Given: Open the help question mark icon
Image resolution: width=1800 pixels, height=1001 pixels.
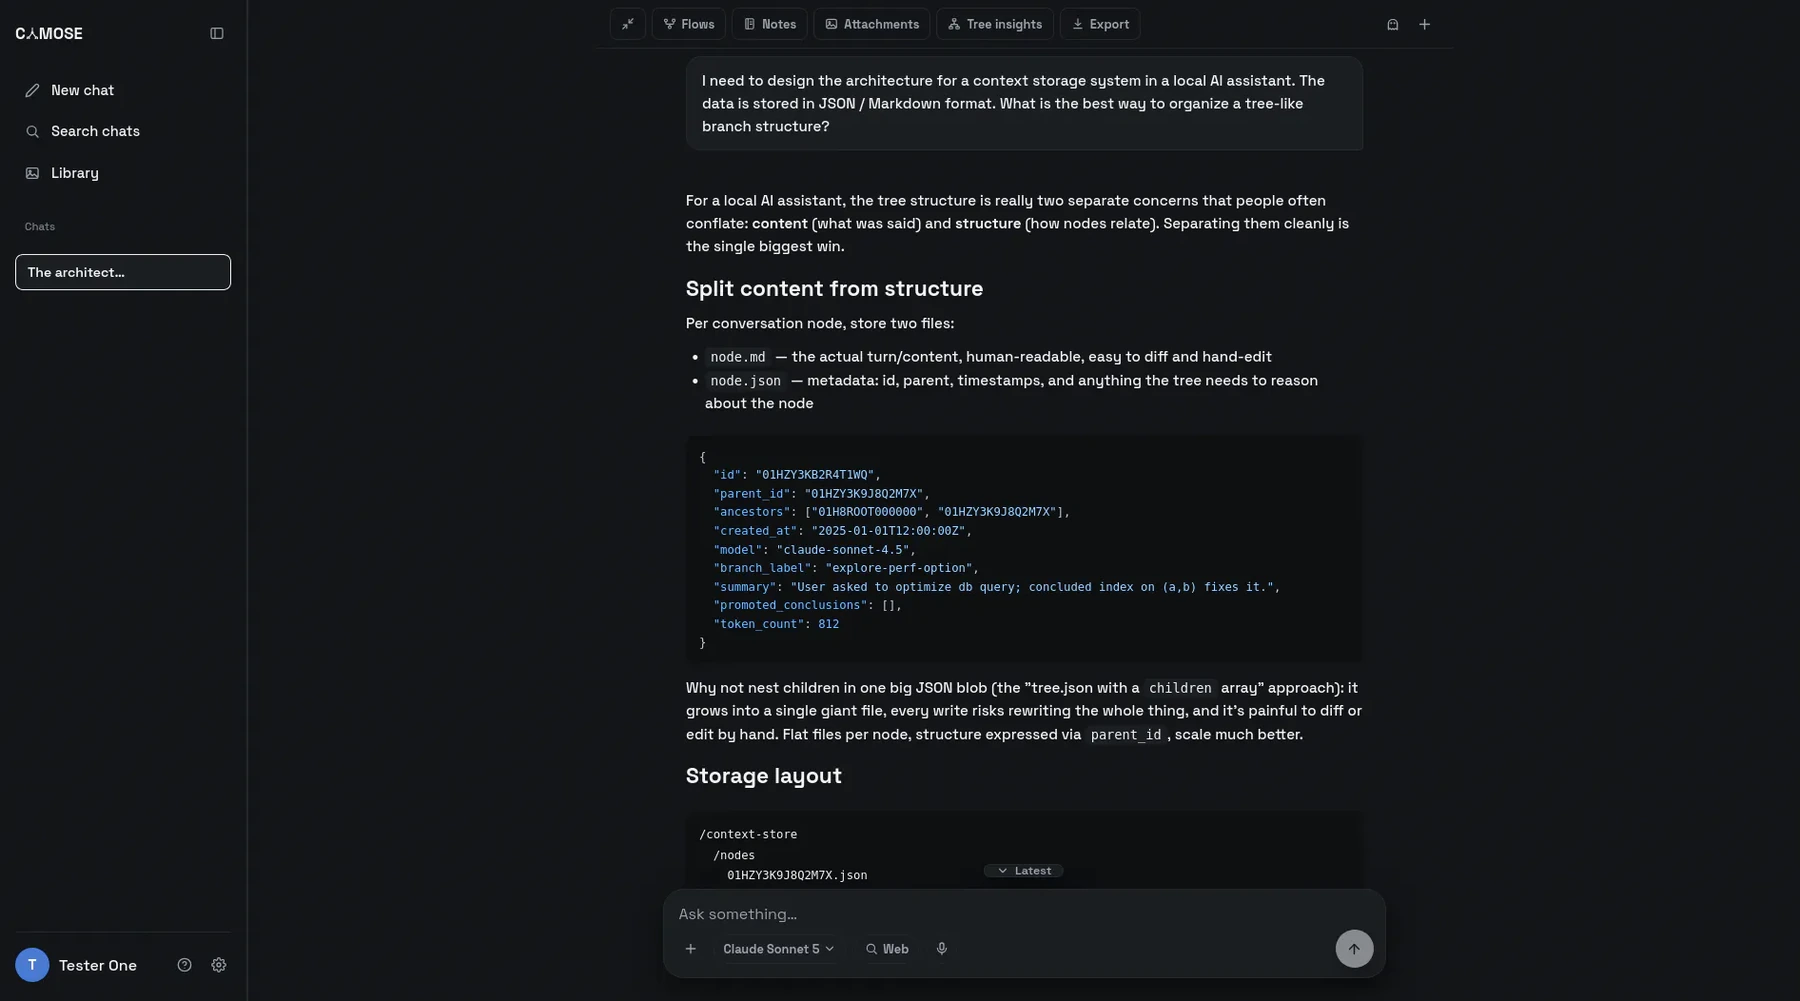Looking at the screenshot, I should [x=184, y=965].
